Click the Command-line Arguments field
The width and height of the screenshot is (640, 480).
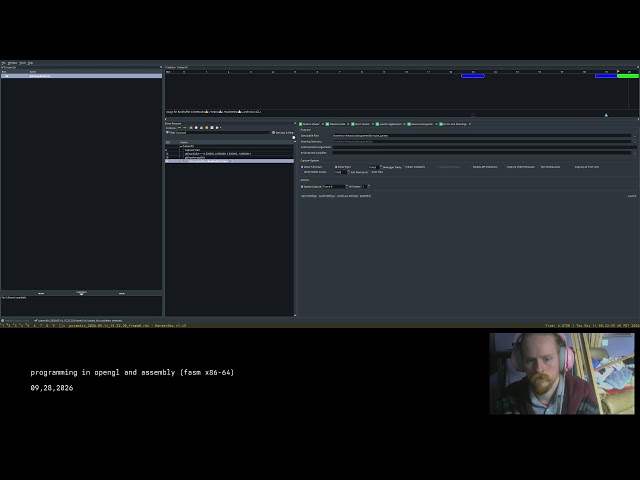coord(484,147)
